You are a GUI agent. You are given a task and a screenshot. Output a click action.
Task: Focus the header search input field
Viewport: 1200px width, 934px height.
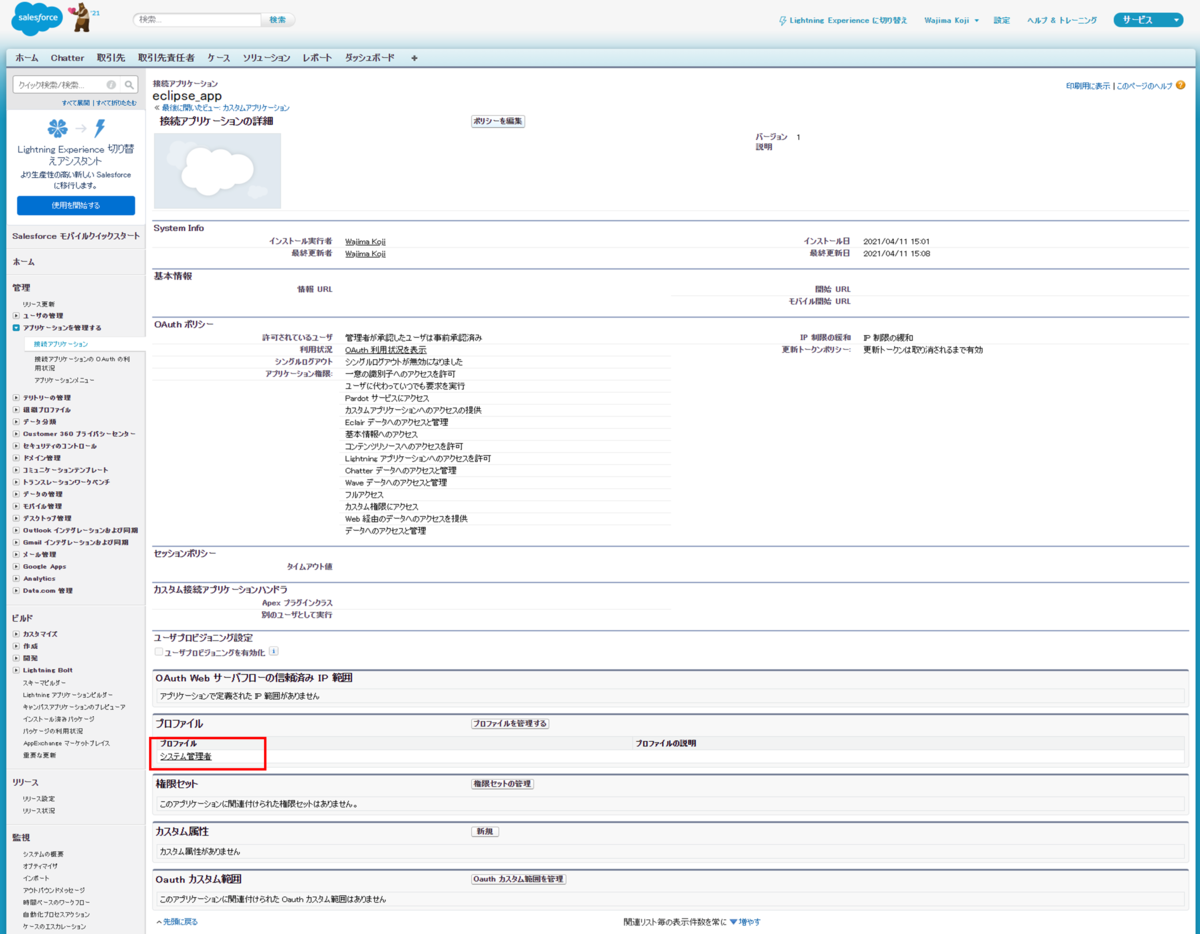196,20
